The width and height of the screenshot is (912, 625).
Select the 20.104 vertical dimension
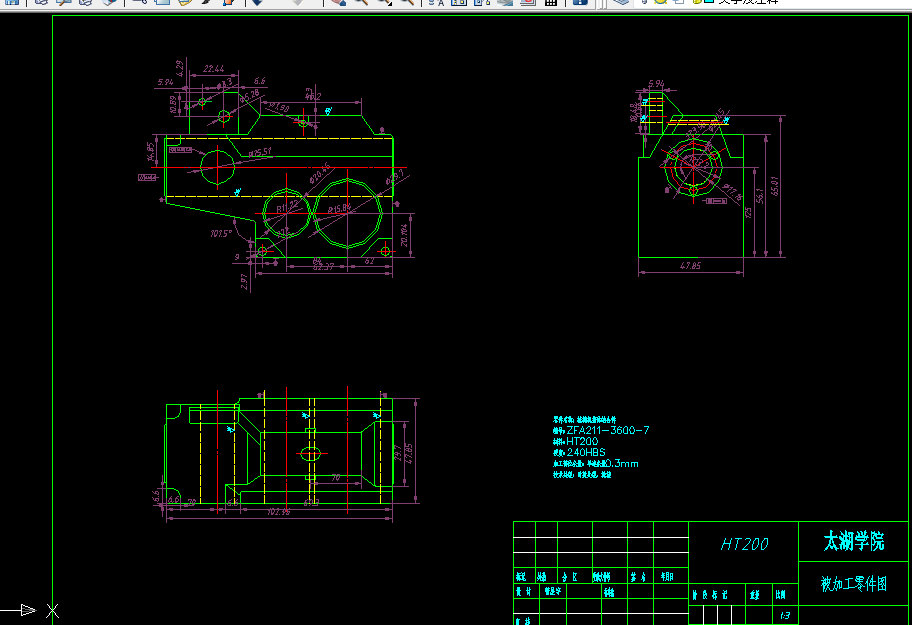404,235
